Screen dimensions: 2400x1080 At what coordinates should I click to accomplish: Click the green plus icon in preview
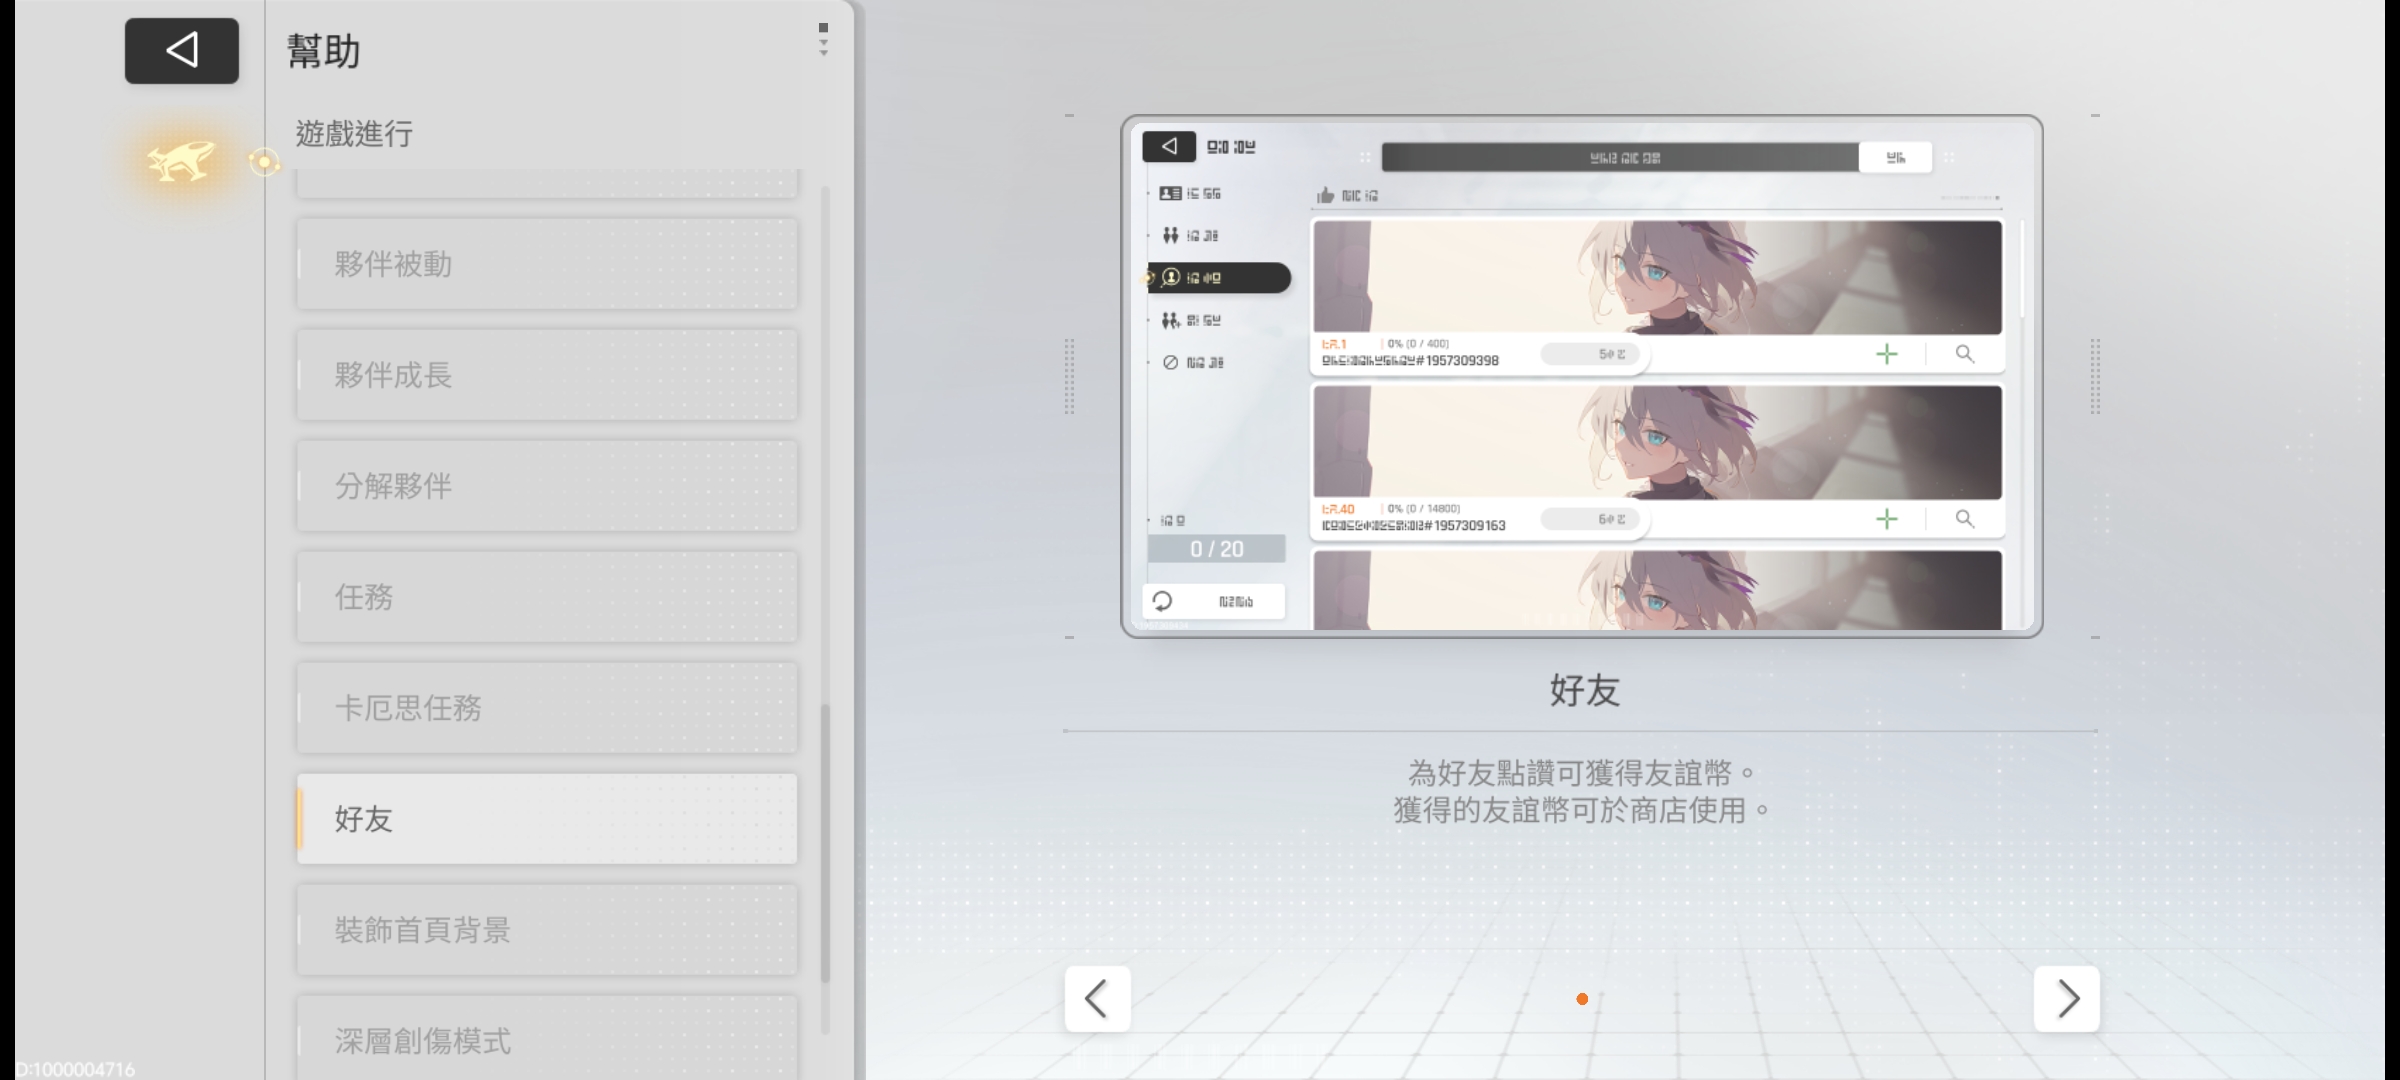click(x=1886, y=354)
